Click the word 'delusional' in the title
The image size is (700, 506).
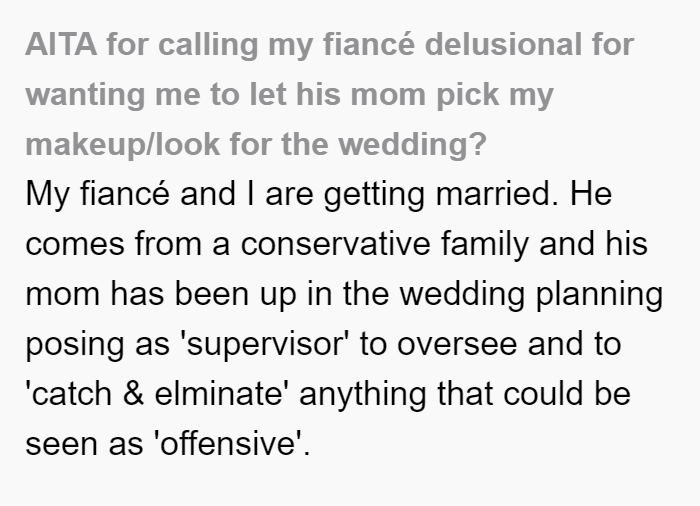pyautogui.click(x=503, y=45)
